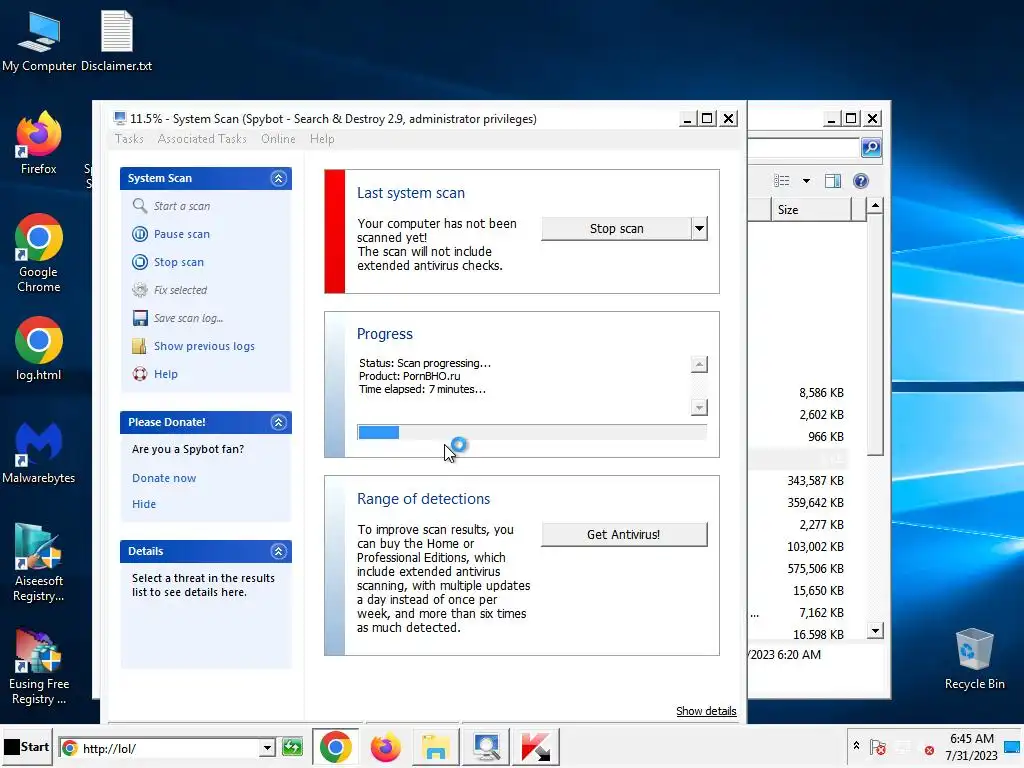
Task: Select the Eusing Free Registry desktop shortcut
Action: click(x=39, y=666)
